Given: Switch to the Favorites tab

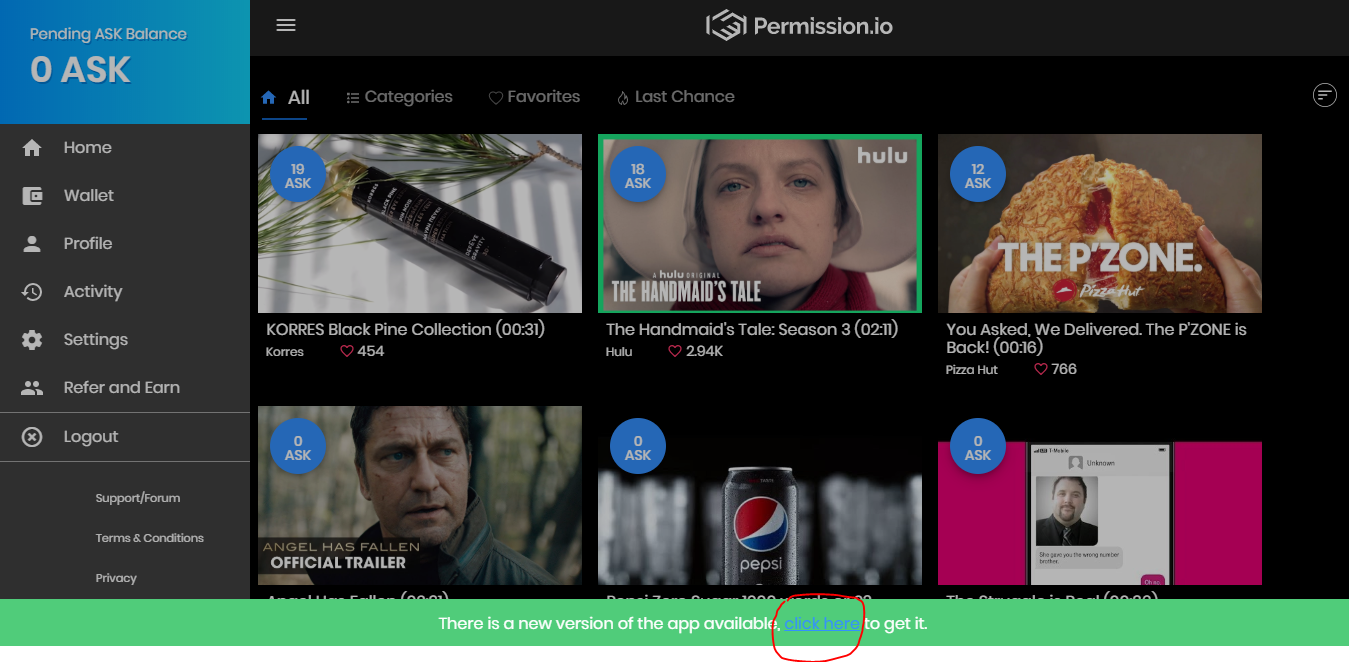Looking at the screenshot, I should [534, 97].
